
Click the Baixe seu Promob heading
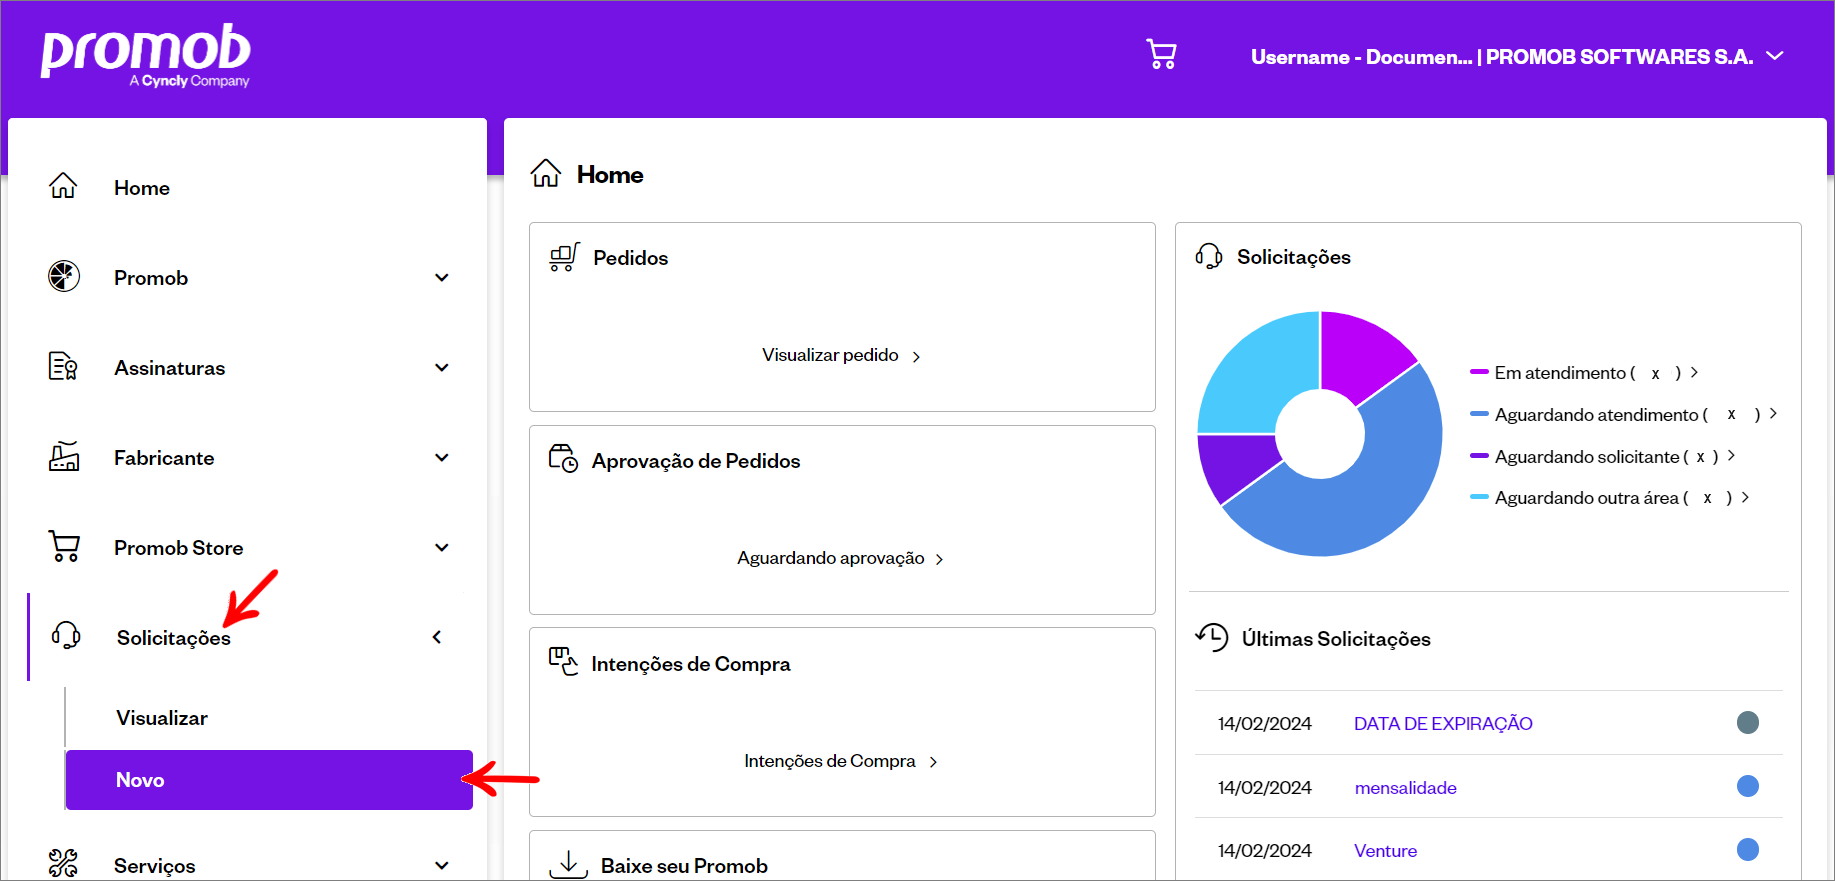[684, 866]
